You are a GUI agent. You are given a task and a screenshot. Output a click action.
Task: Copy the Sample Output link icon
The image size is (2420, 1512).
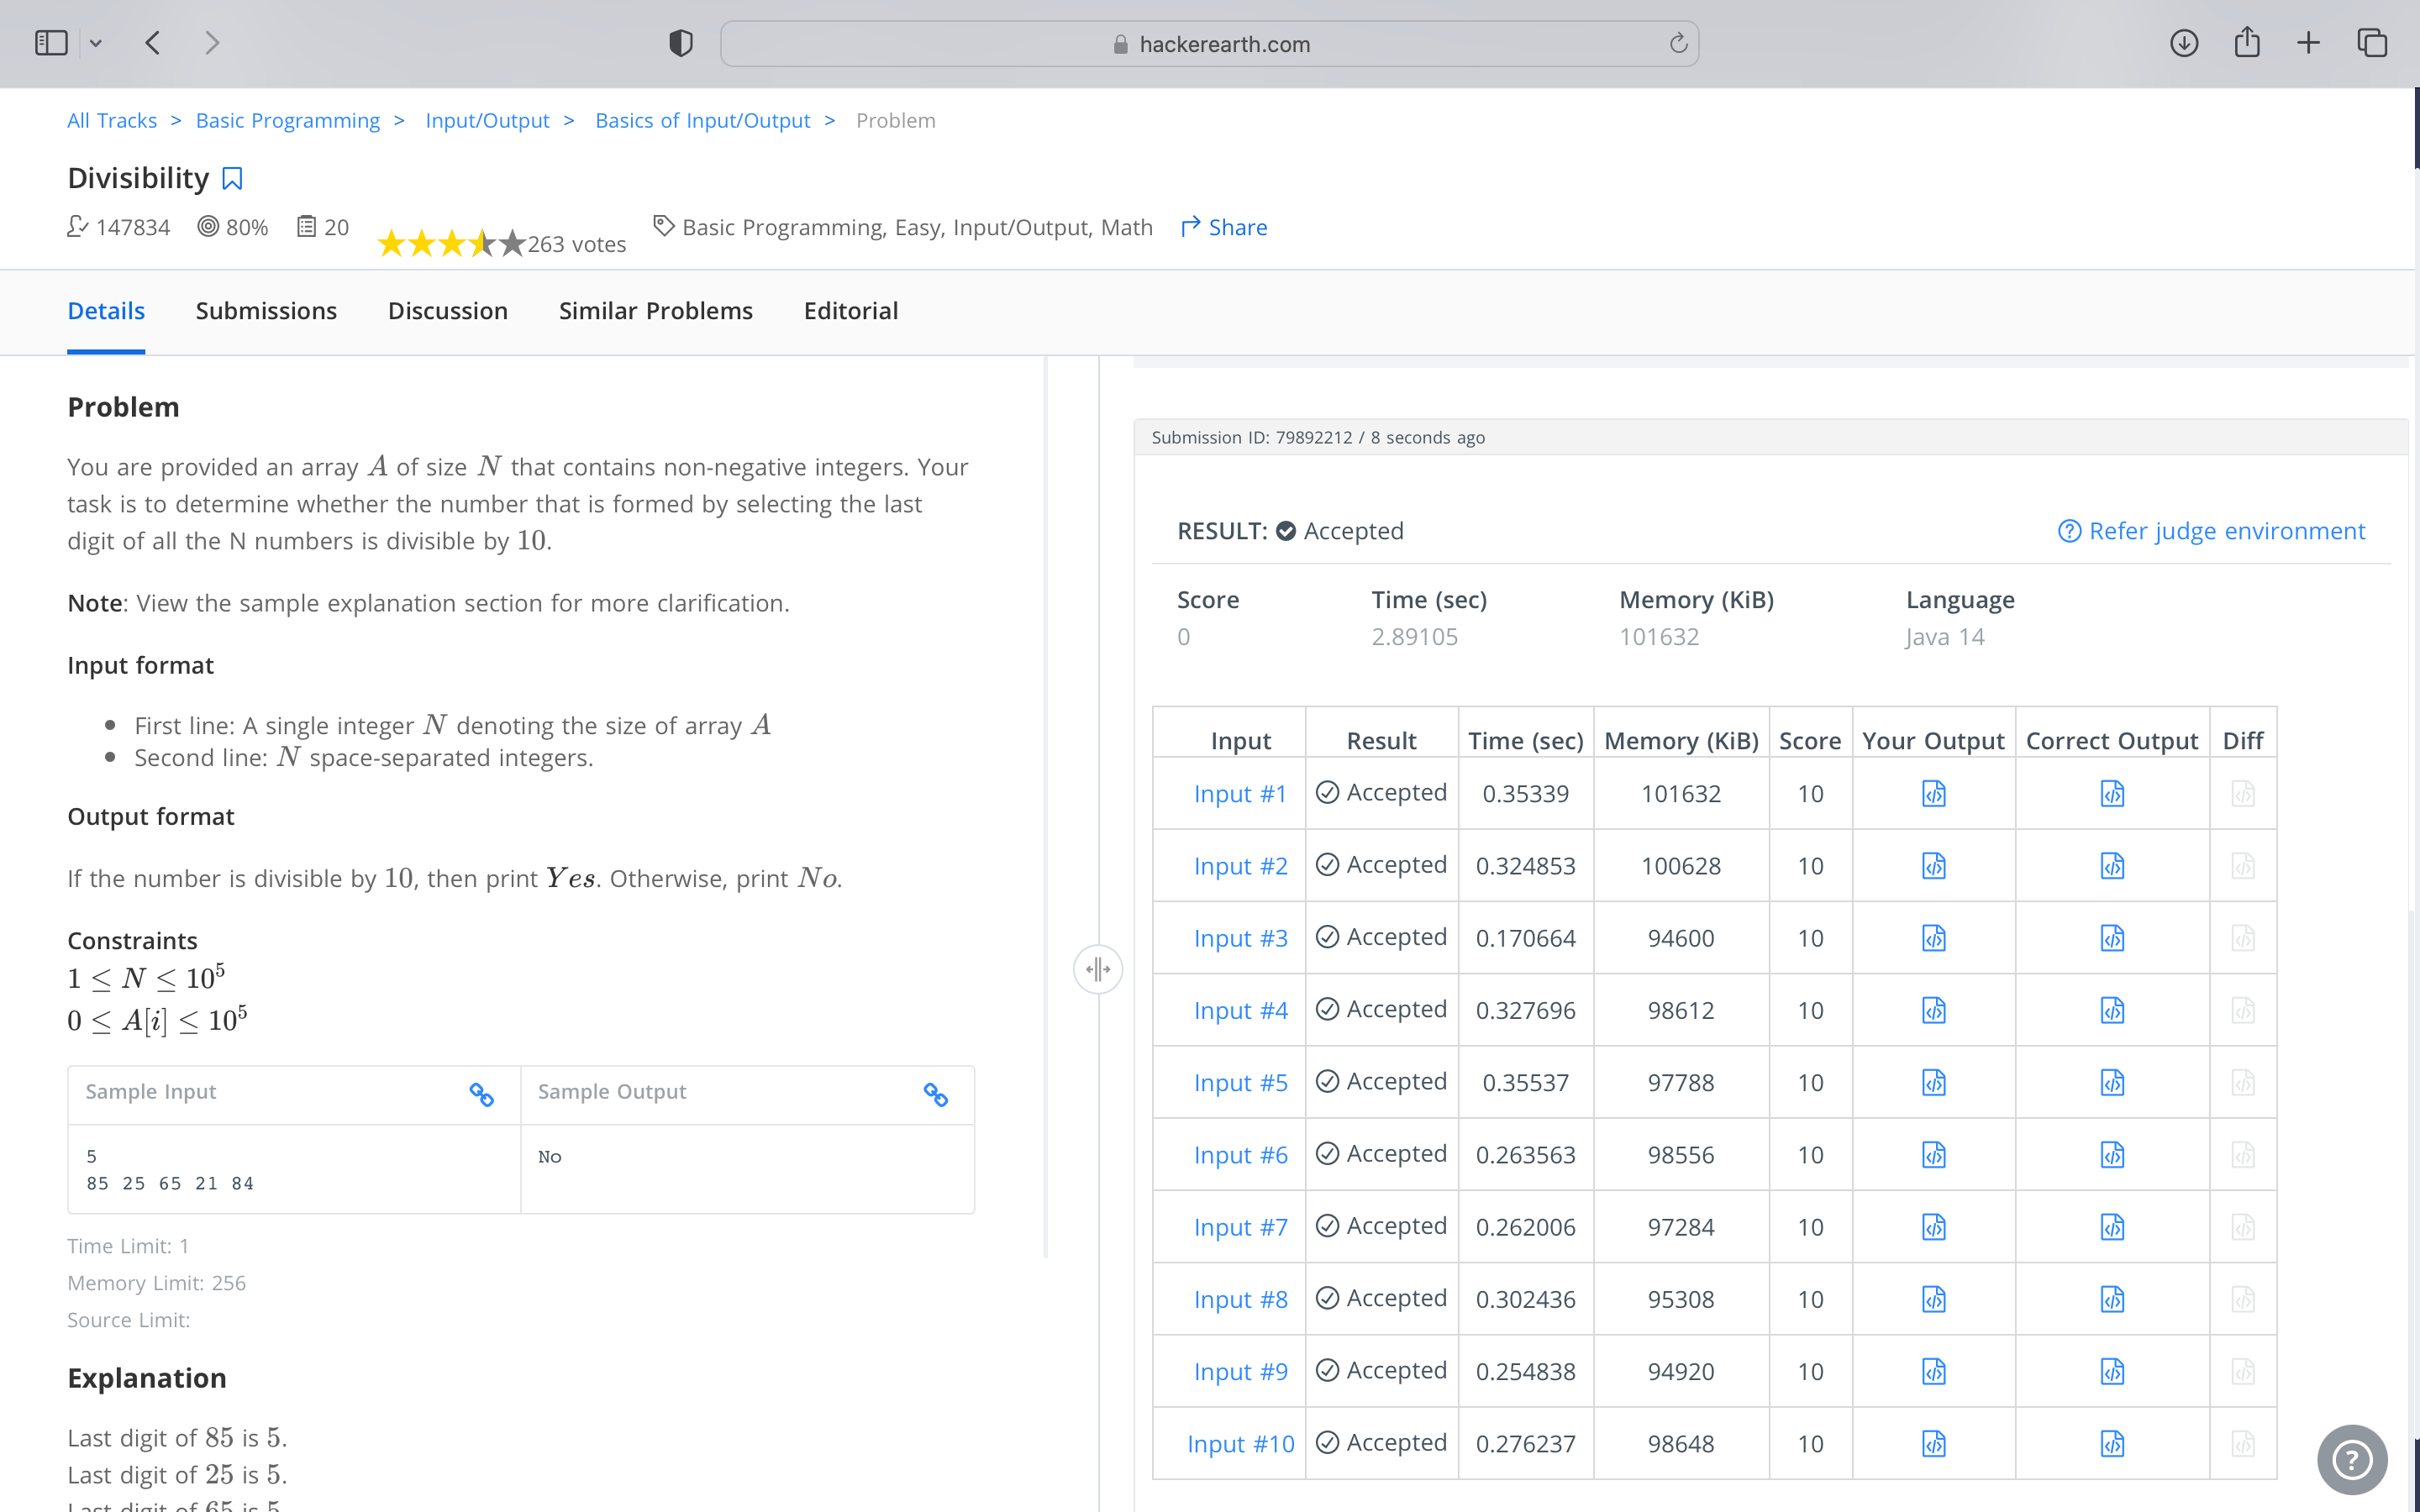936,1094
